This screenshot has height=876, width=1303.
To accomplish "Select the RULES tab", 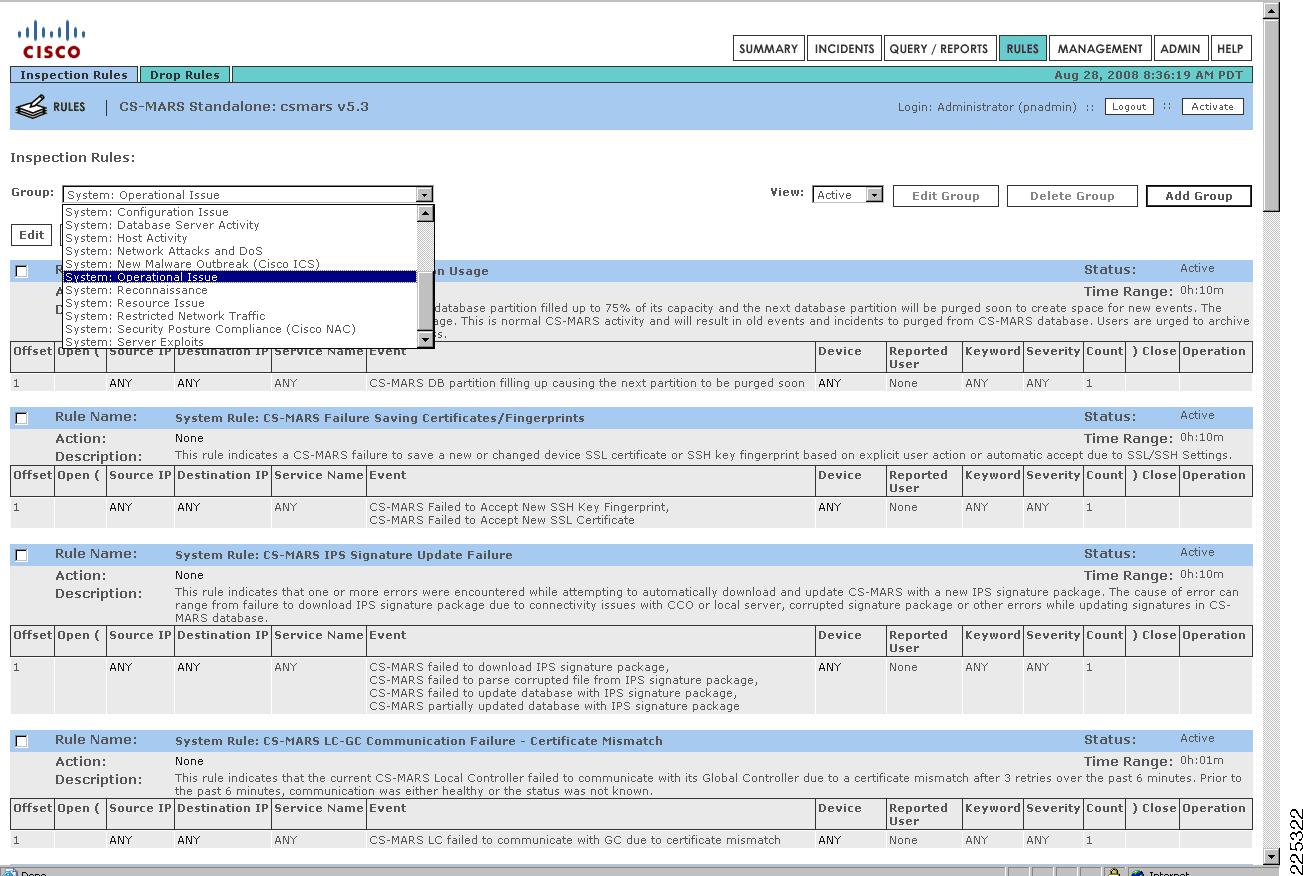I will point(1022,48).
